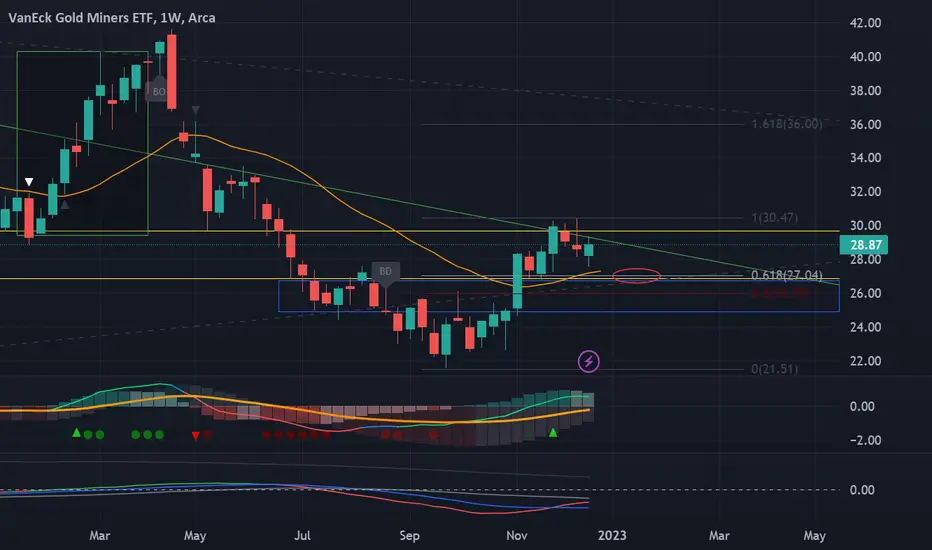Click the green up-triangle under the November histogram
932x550 pixels.
point(553,433)
